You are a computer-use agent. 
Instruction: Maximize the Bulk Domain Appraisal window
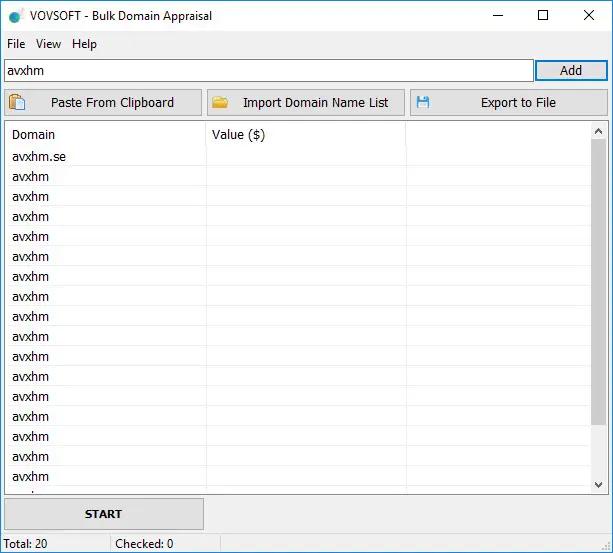point(543,16)
